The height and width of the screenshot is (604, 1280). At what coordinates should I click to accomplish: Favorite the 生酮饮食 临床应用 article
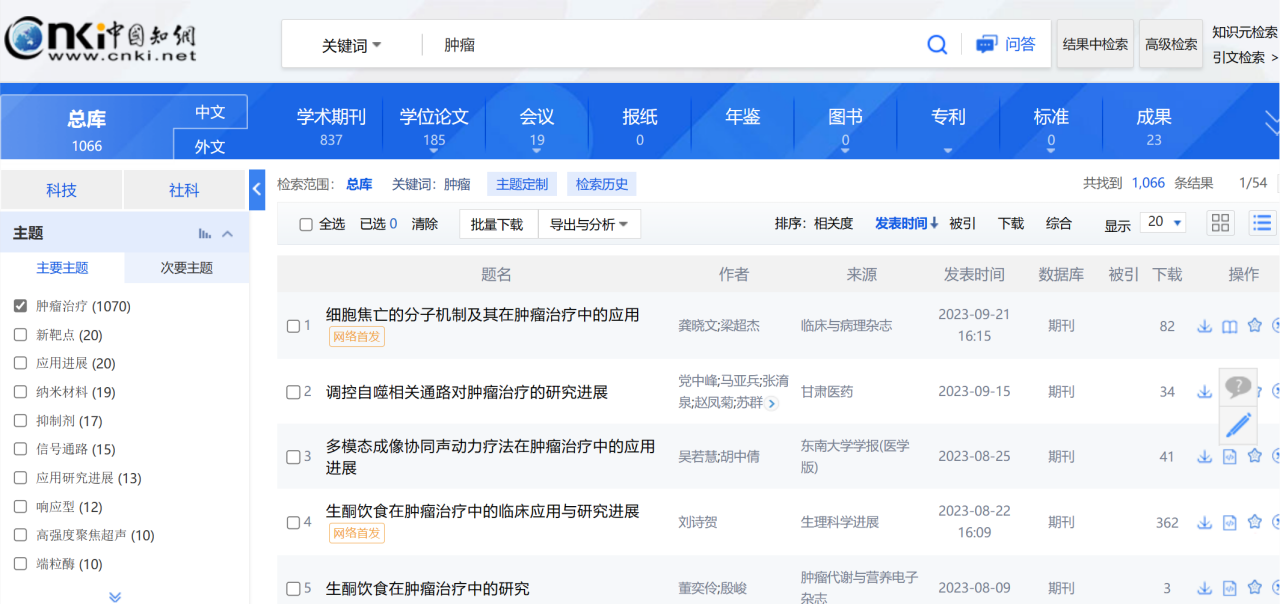1254,522
